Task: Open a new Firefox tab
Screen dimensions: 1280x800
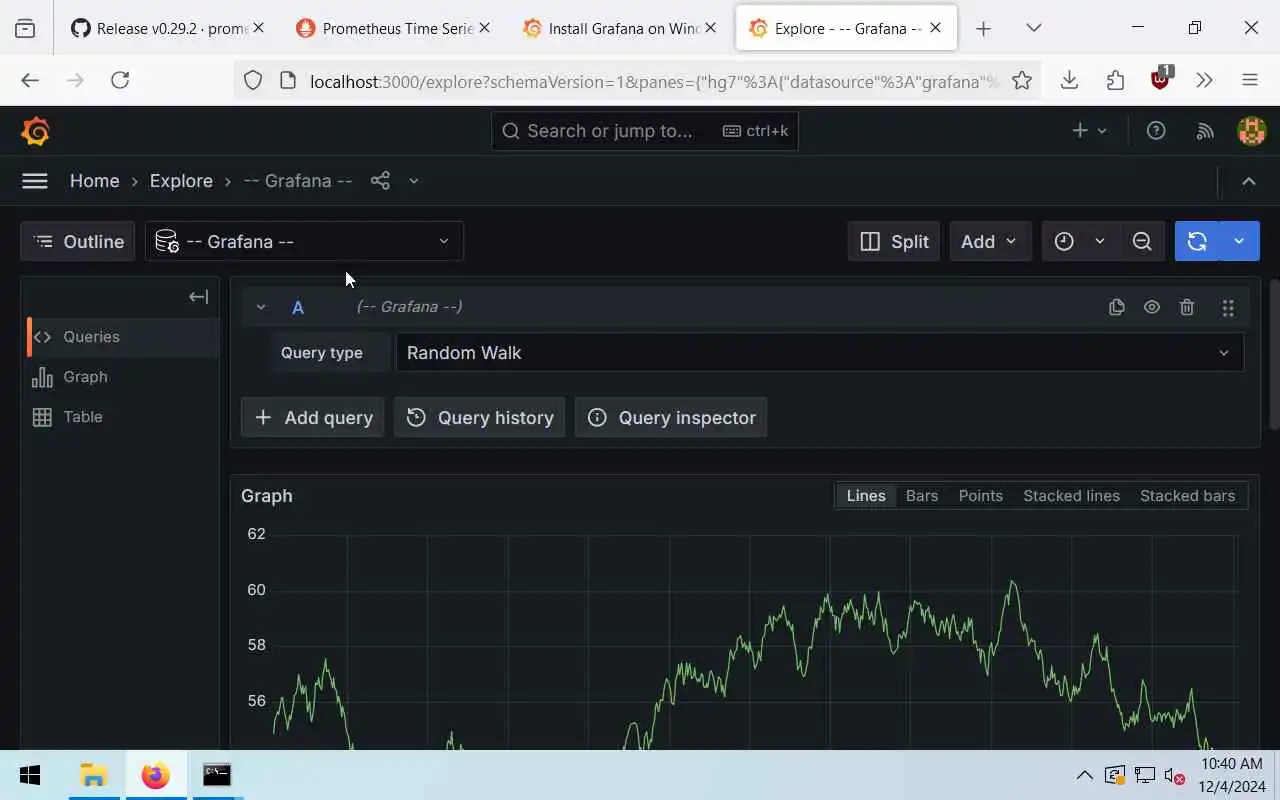Action: (983, 28)
